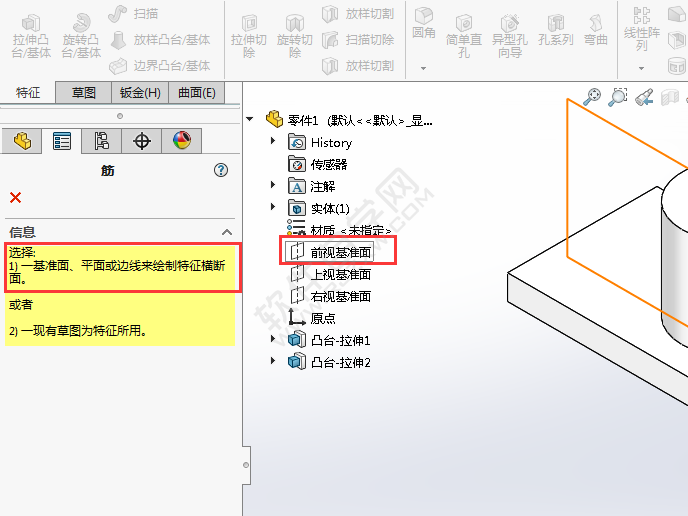
Task: Click the Previous View icon
Action: coord(644,97)
